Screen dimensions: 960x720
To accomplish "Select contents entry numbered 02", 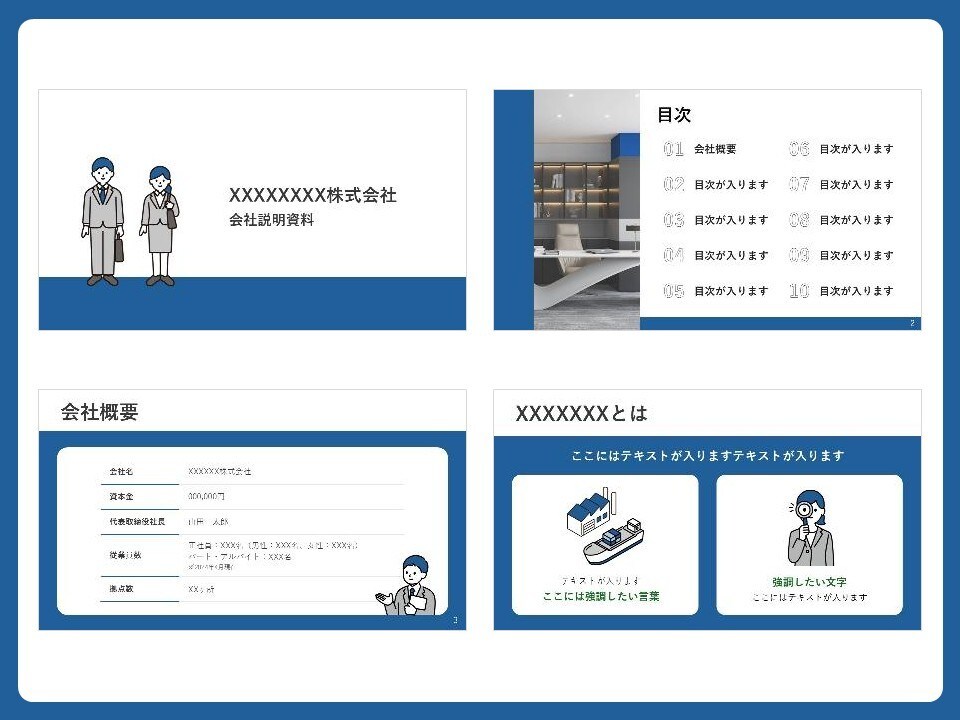I will pos(716,184).
